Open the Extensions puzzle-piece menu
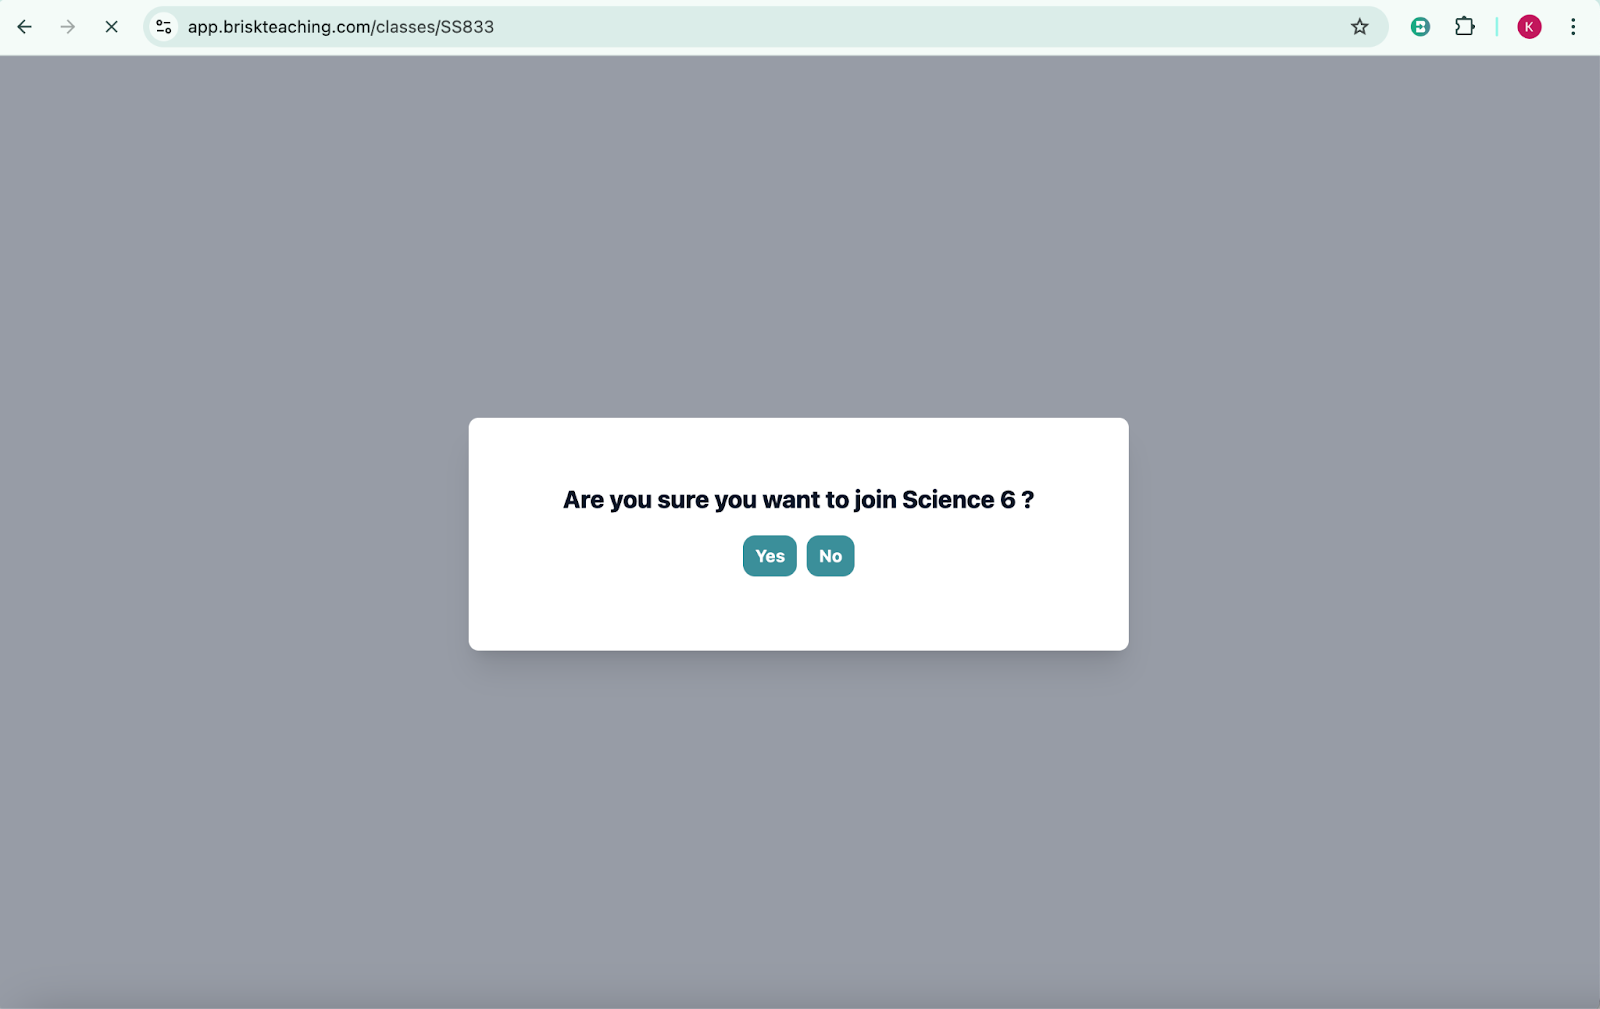The height and width of the screenshot is (1009, 1600). 1465,27
